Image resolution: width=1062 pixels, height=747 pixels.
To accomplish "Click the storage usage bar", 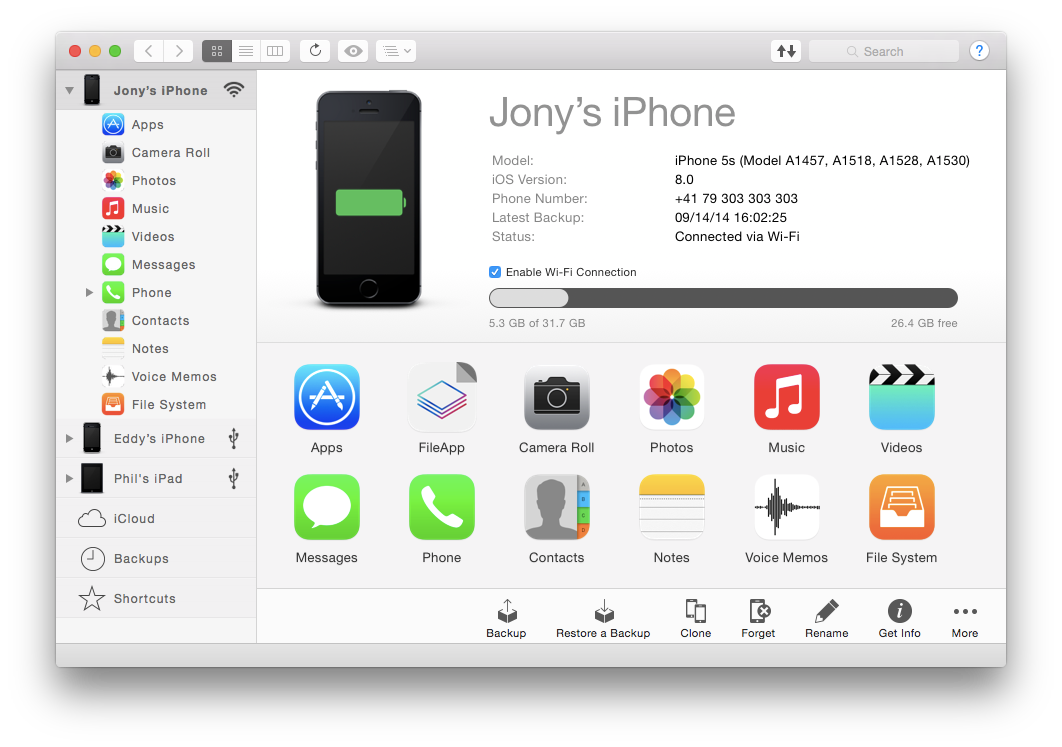I will (722, 298).
